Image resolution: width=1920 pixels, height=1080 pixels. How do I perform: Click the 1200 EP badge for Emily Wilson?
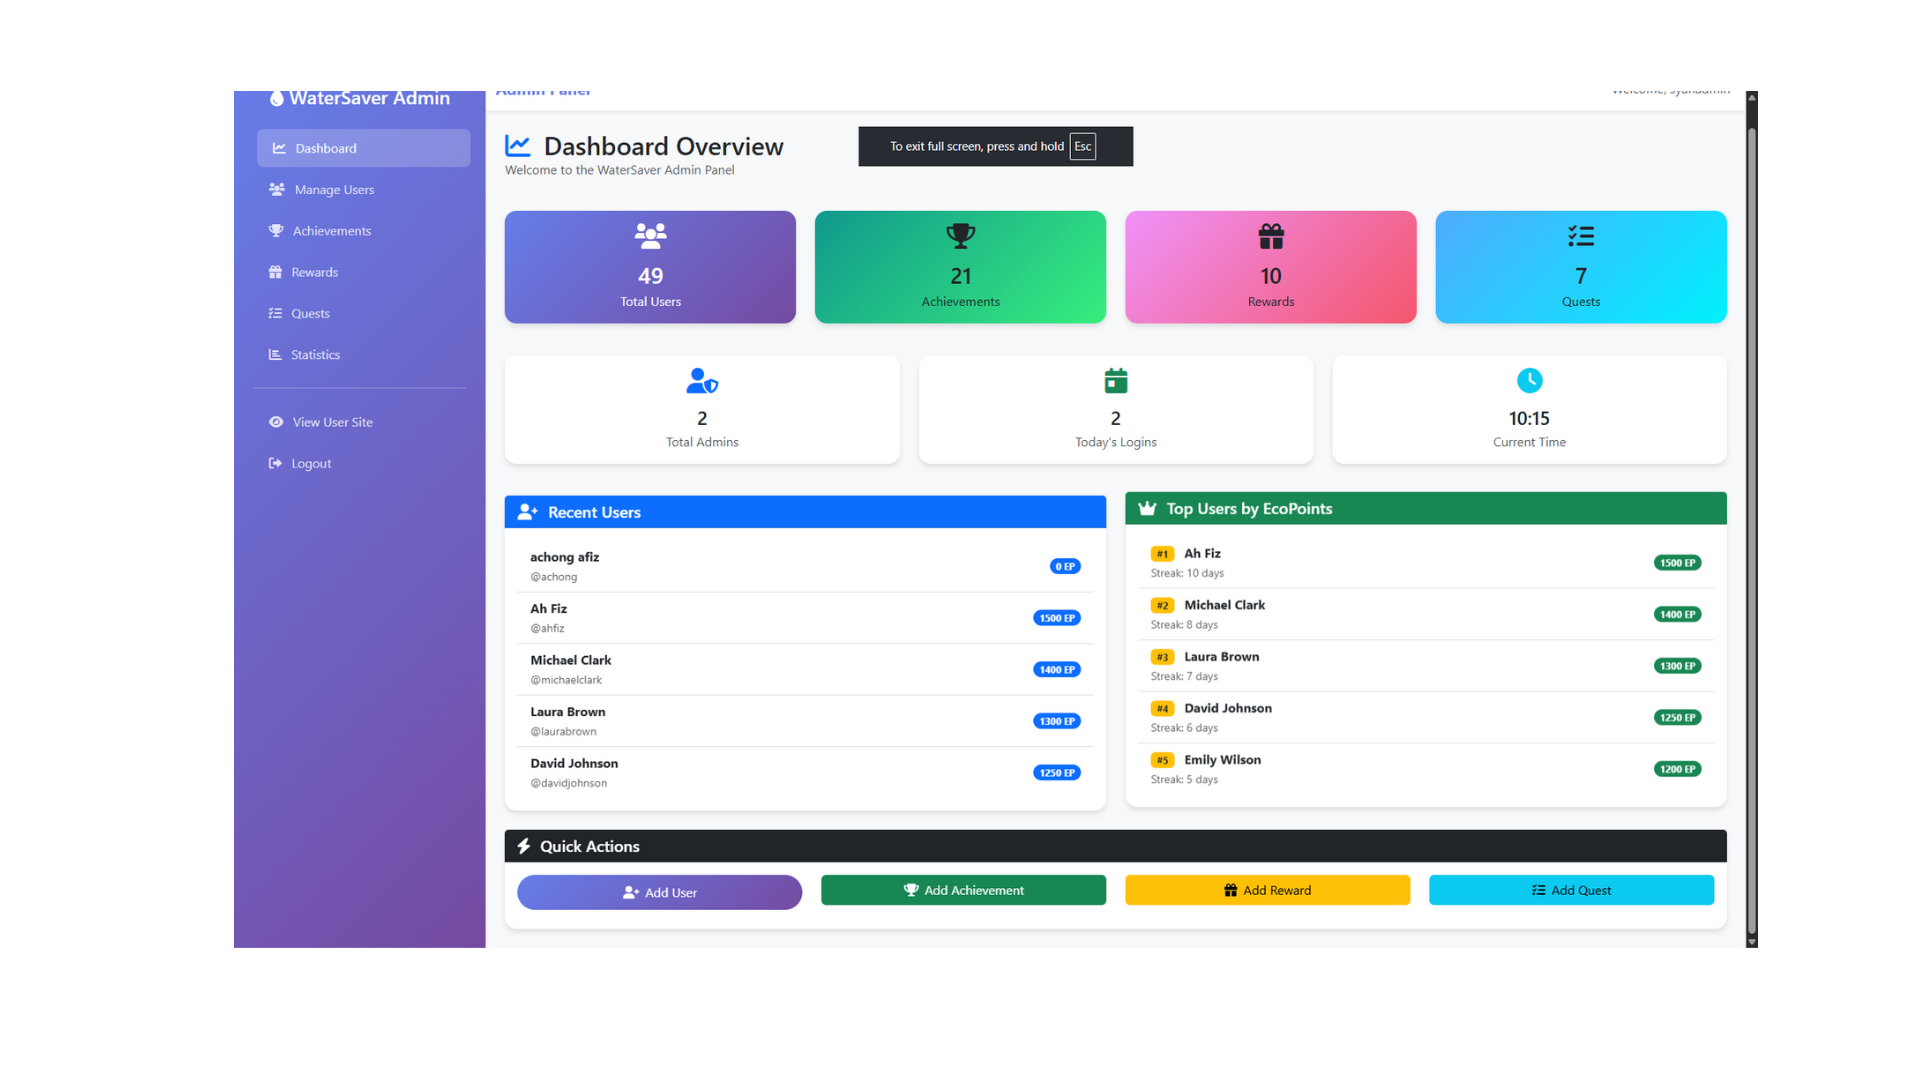coord(1678,769)
